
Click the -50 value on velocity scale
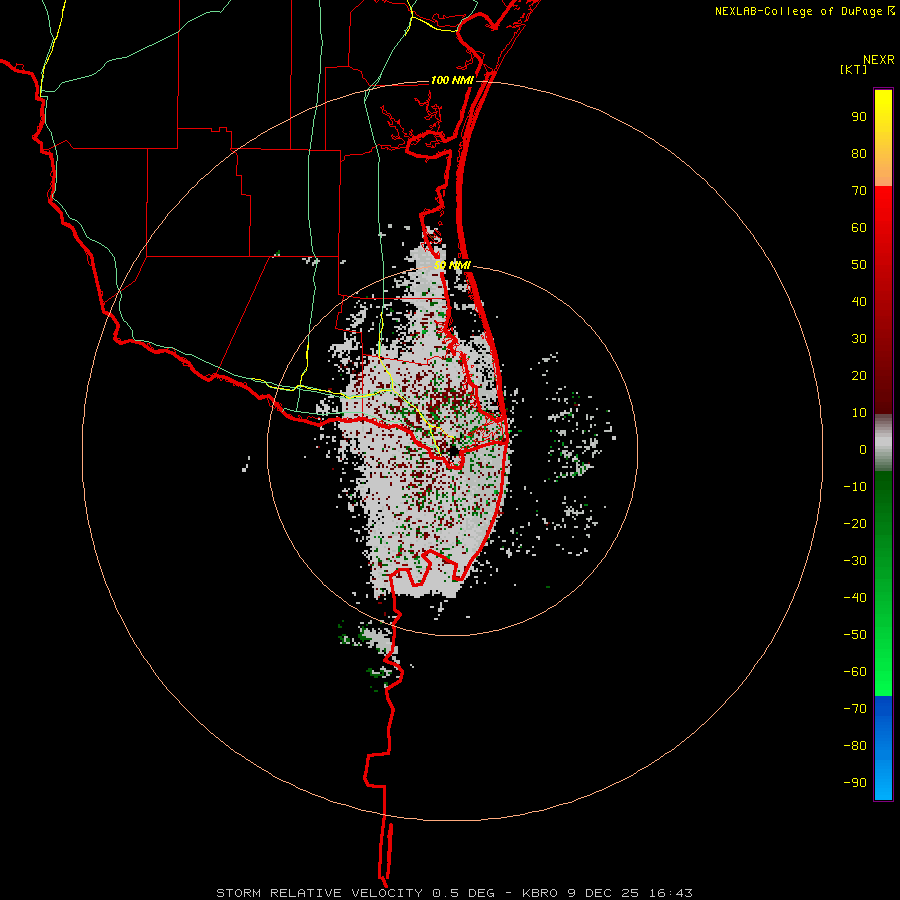tap(855, 634)
